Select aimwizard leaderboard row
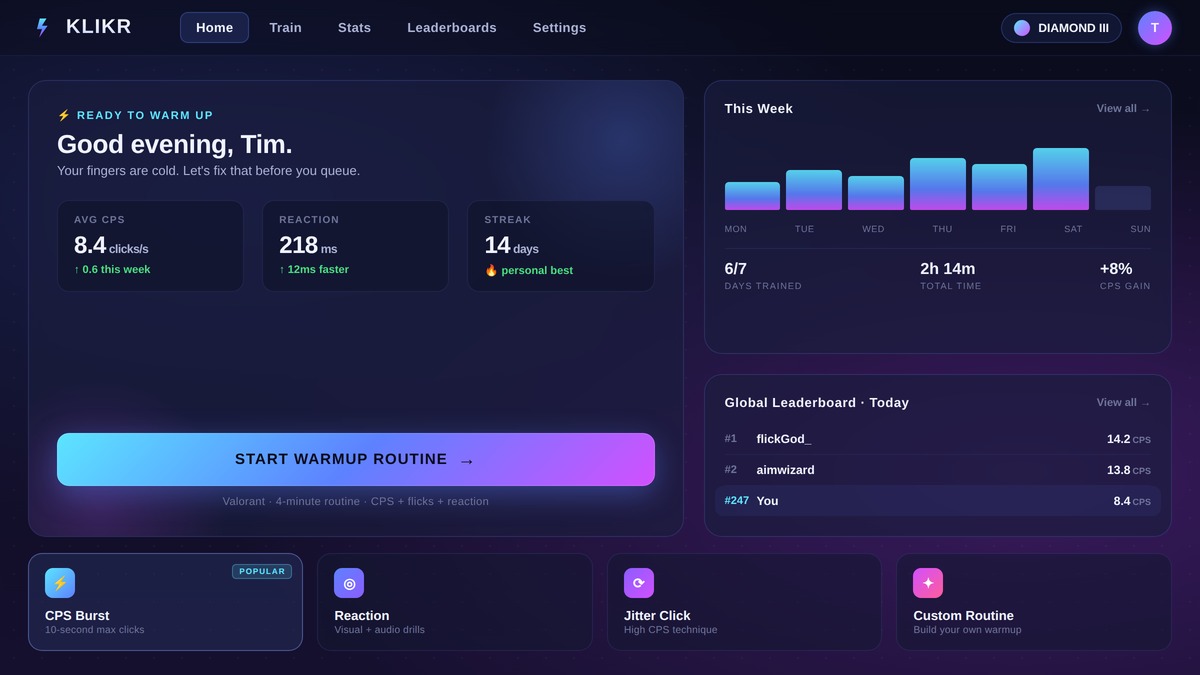 [x=938, y=470]
